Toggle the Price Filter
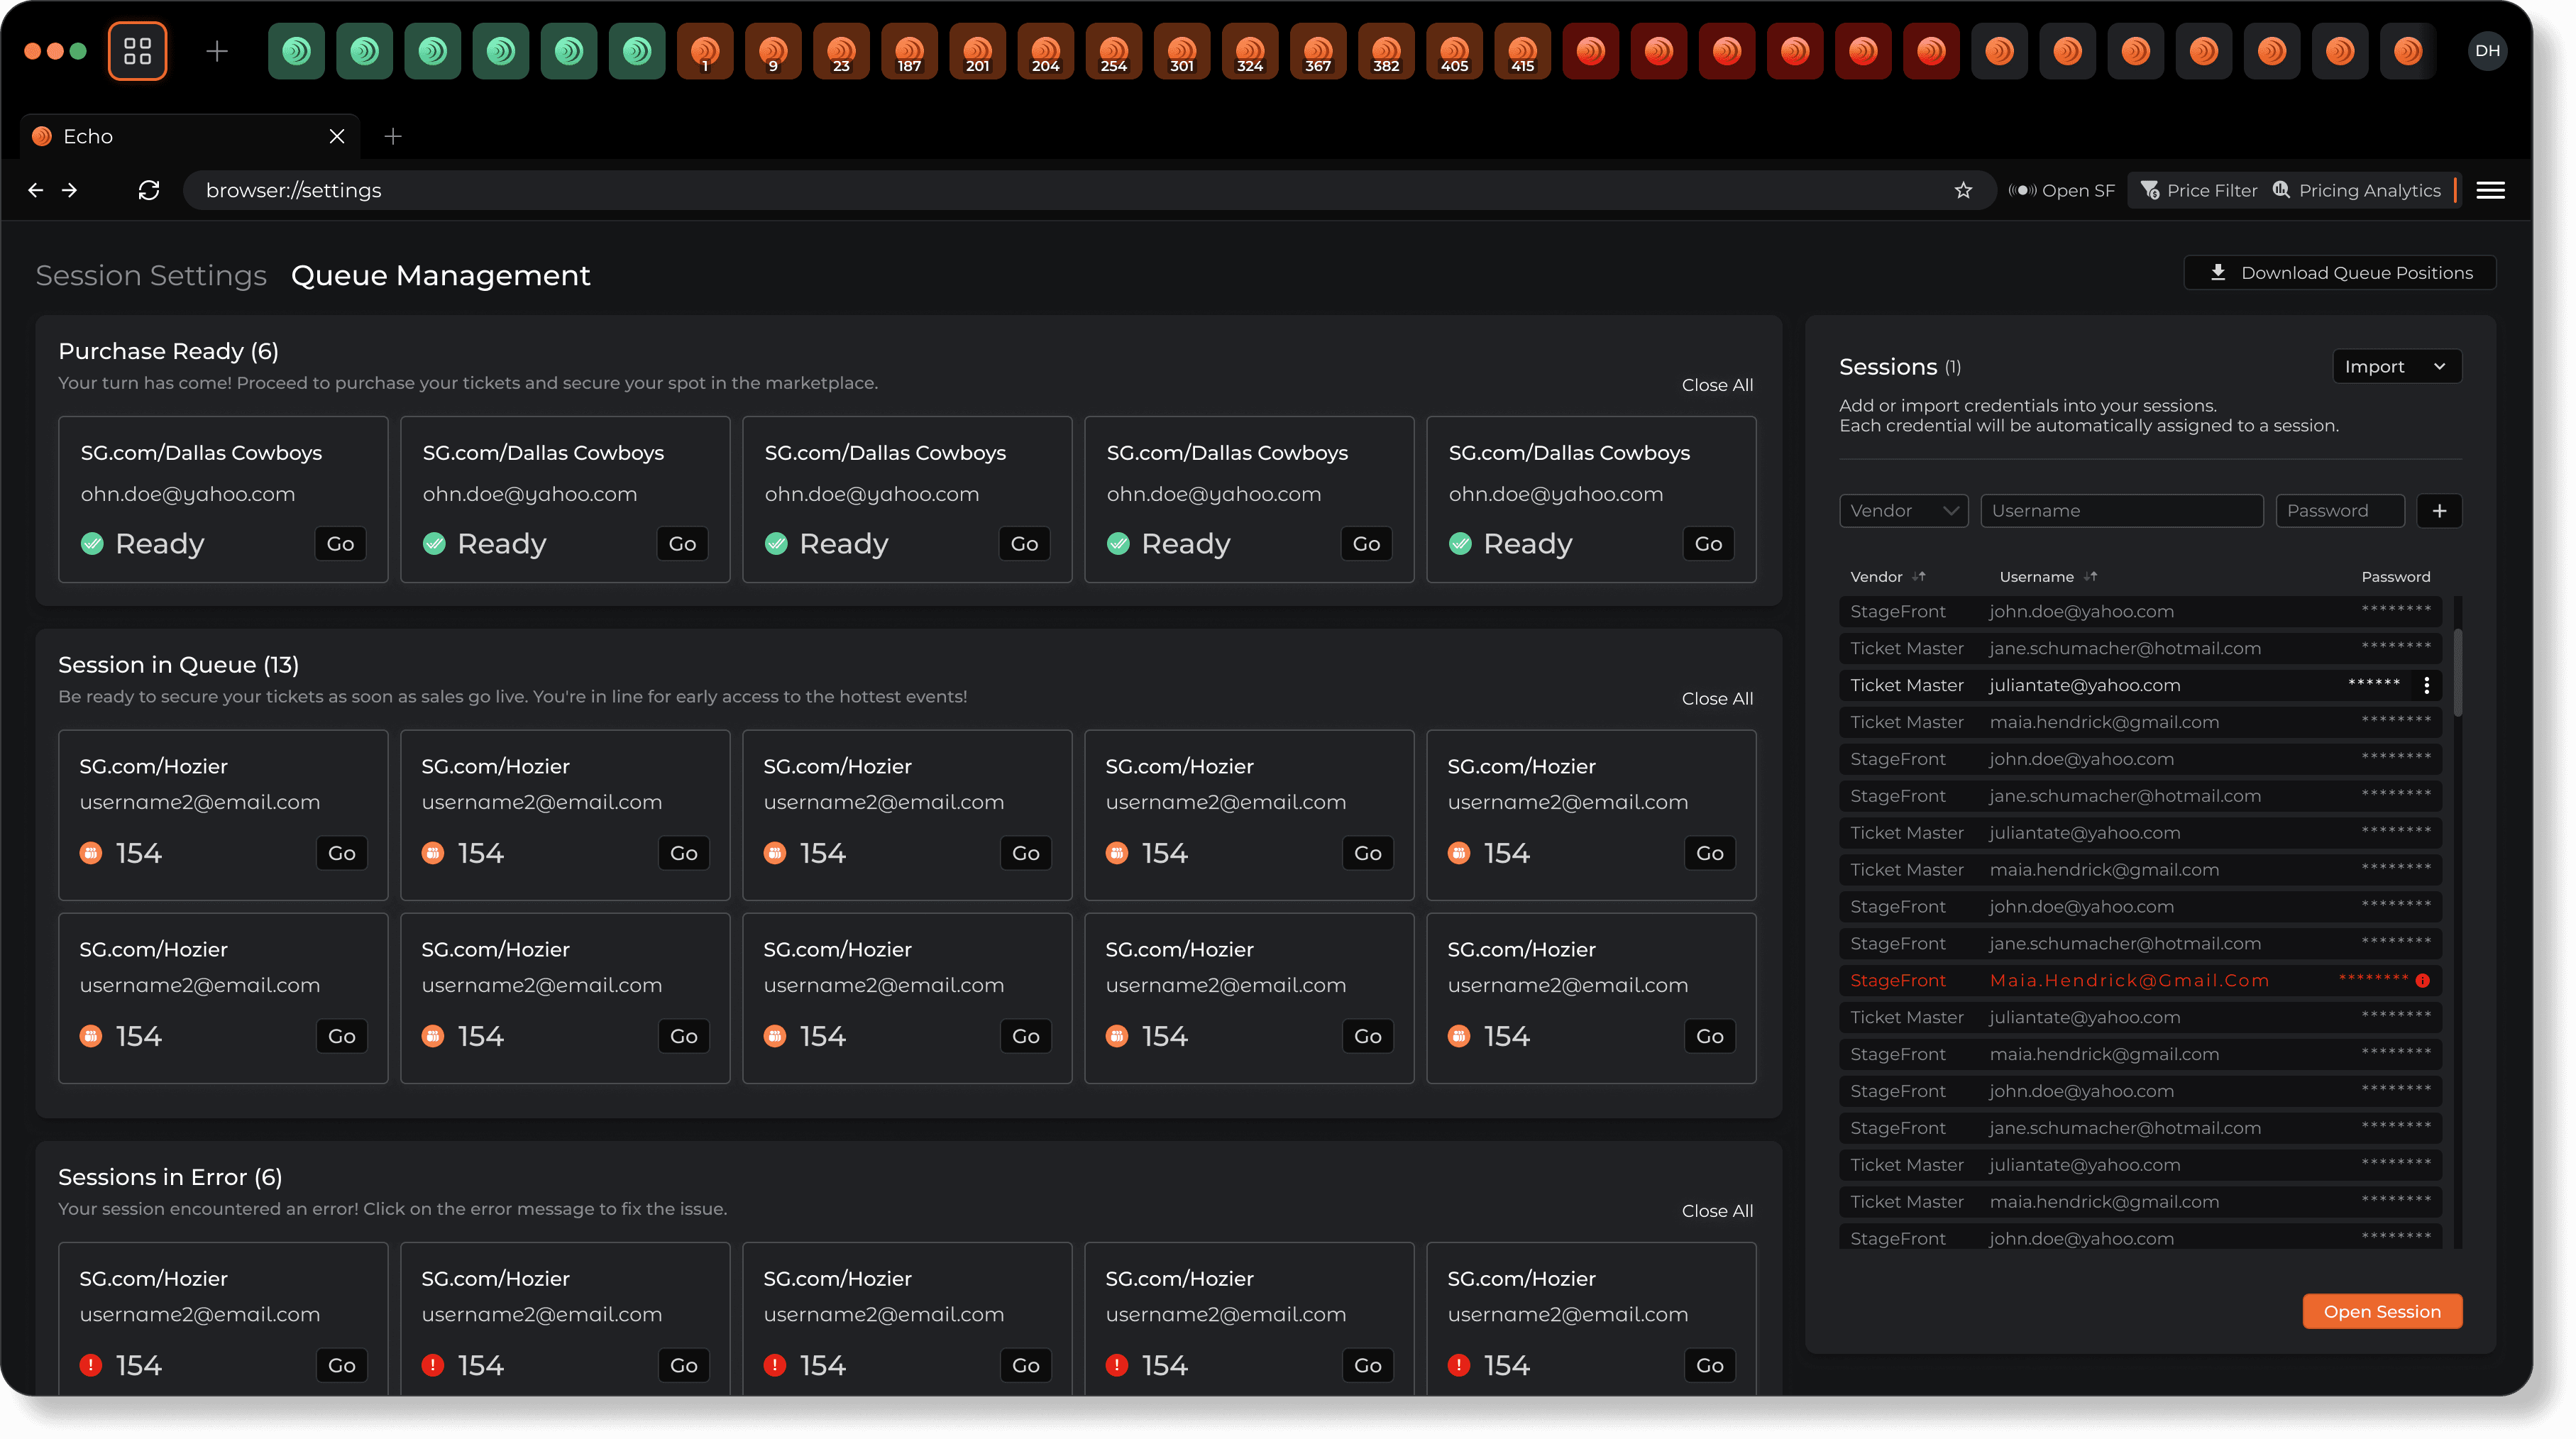This screenshot has height=1439, width=2576. (x=2198, y=190)
